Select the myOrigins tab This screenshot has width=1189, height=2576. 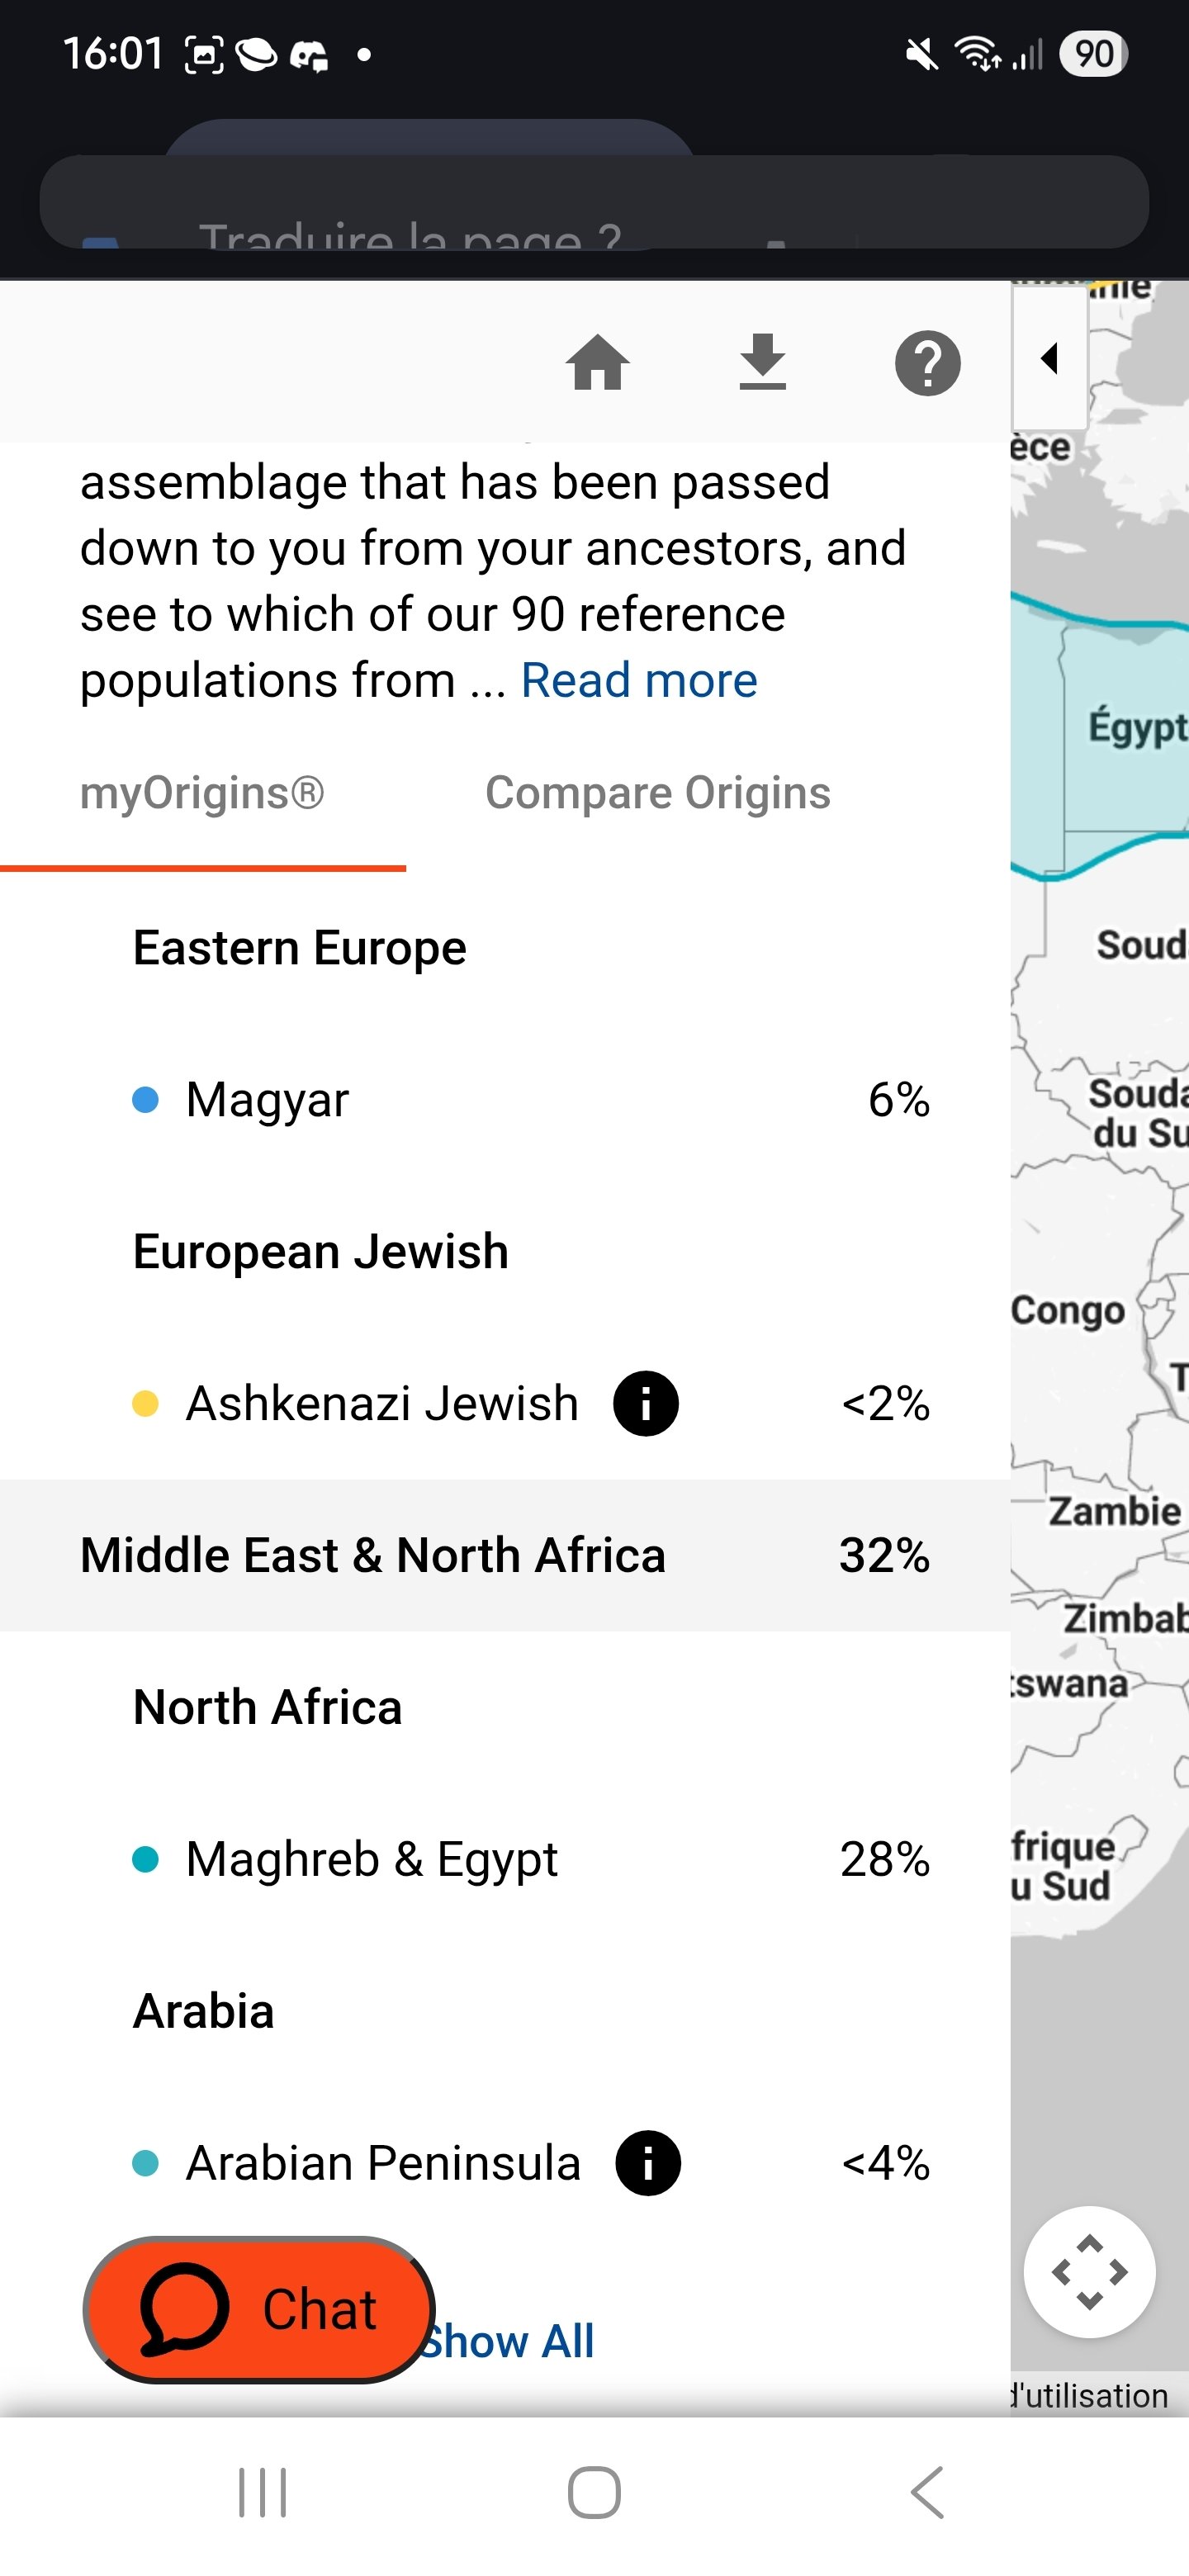[202, 793]
